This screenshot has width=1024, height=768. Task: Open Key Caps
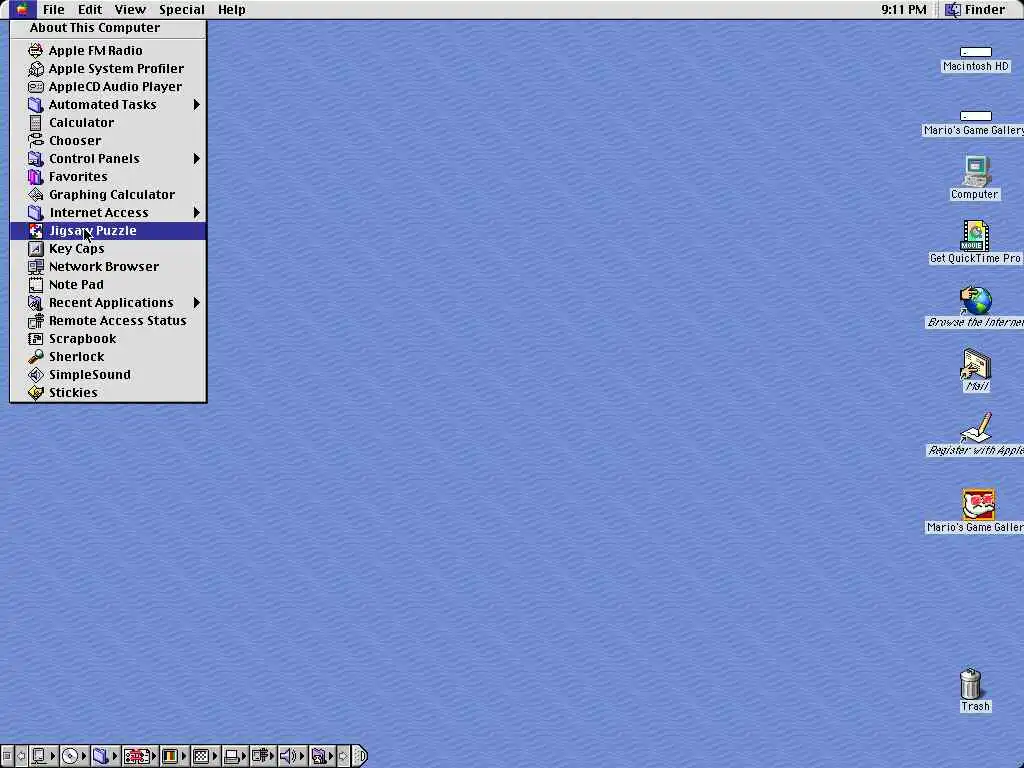(x=108, y=249)
